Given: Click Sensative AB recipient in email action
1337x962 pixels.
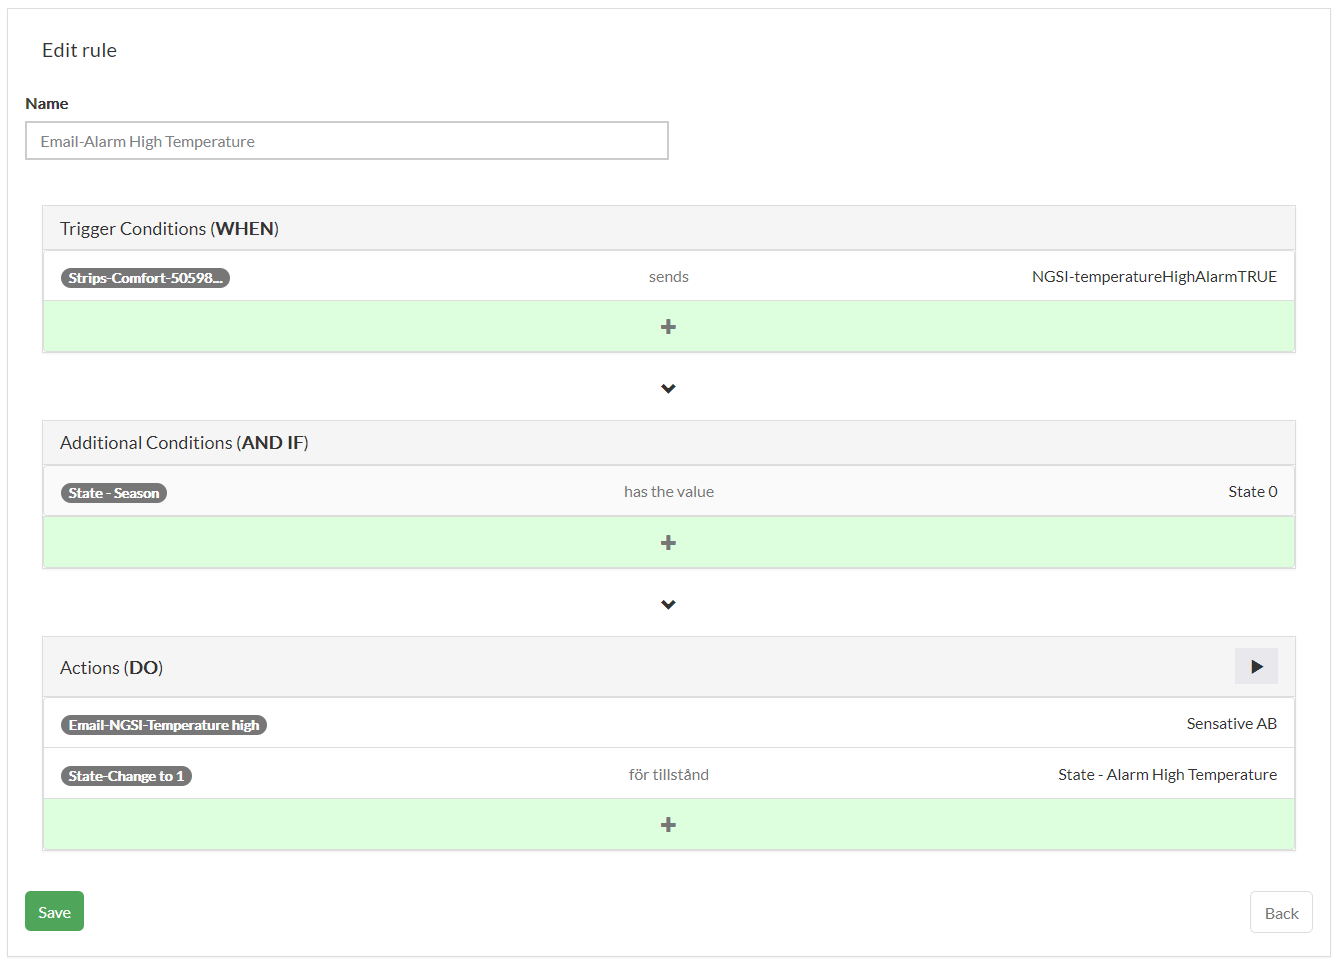Looking at the screenshot, I should (1231, 724).
